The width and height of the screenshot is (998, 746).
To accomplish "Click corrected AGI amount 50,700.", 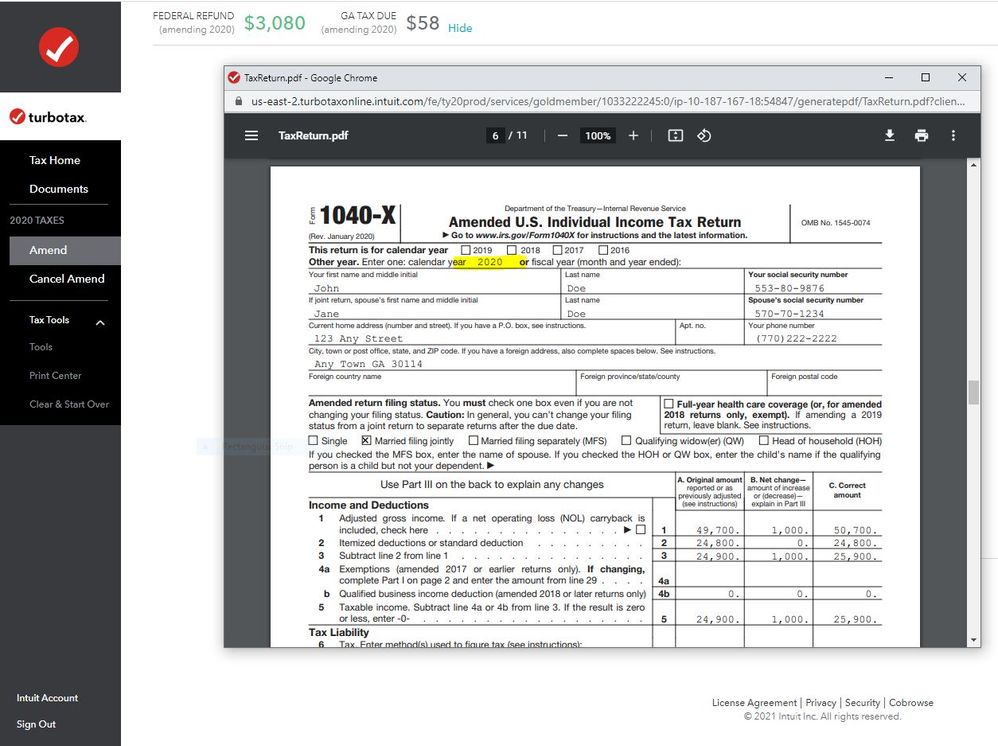I will [x=855, y=530].
